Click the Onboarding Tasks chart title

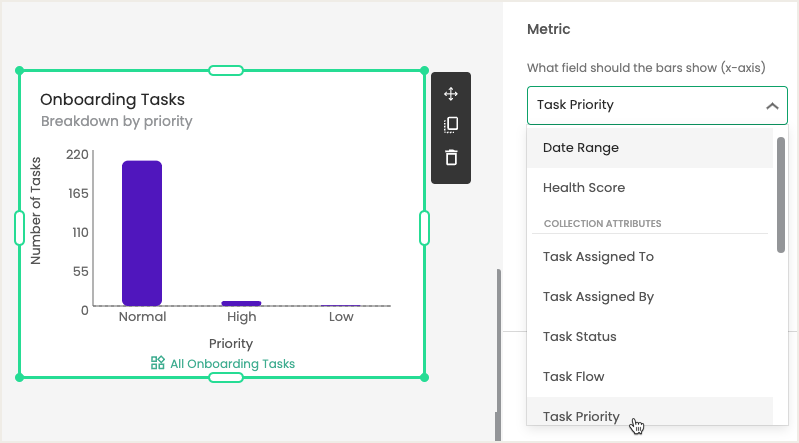(x=113, y=99)
